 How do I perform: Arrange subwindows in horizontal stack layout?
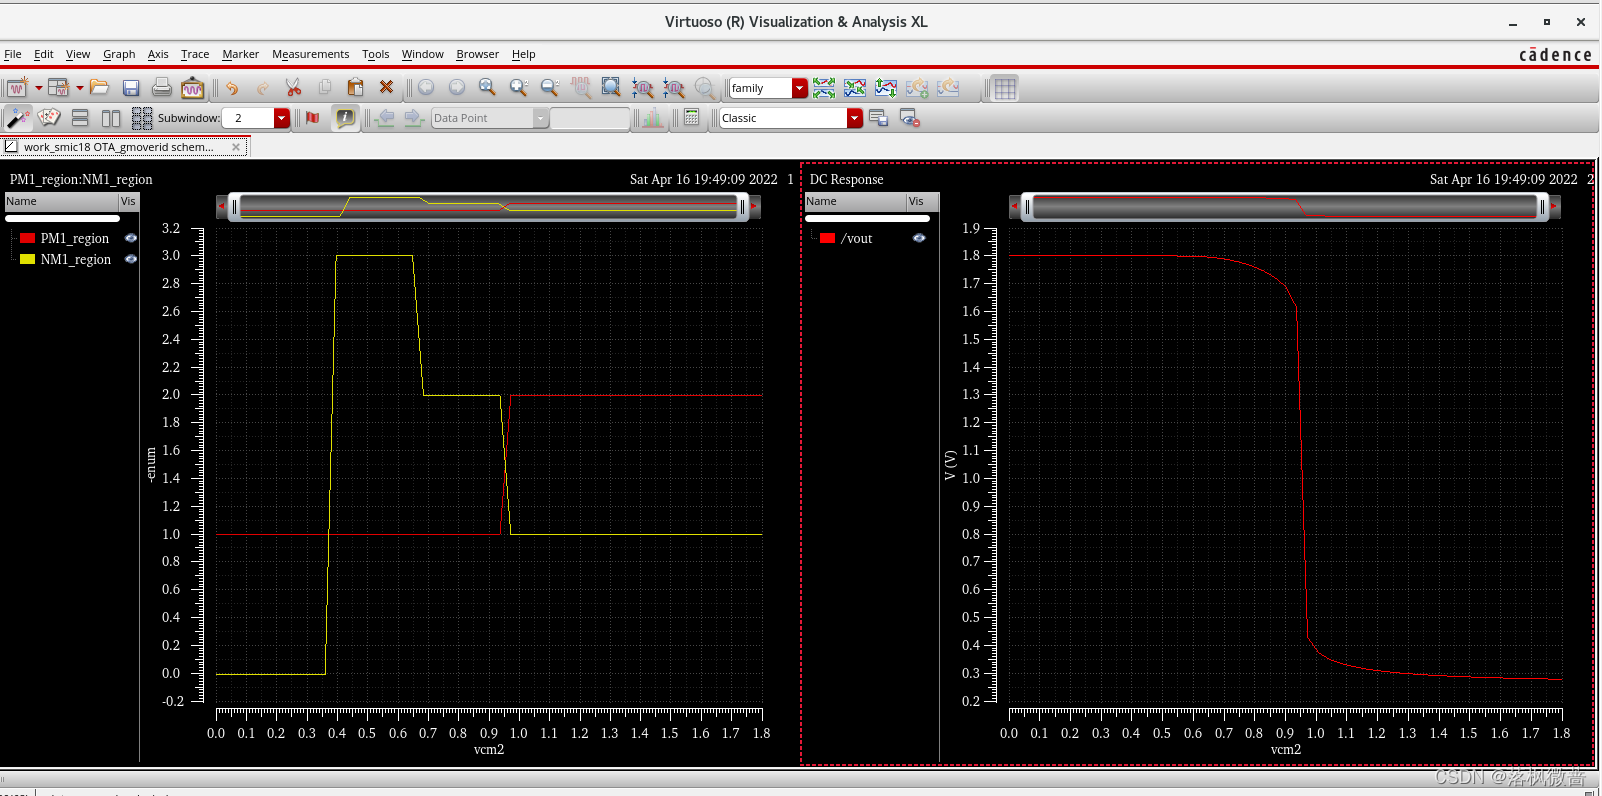click(x=80, y=118)
